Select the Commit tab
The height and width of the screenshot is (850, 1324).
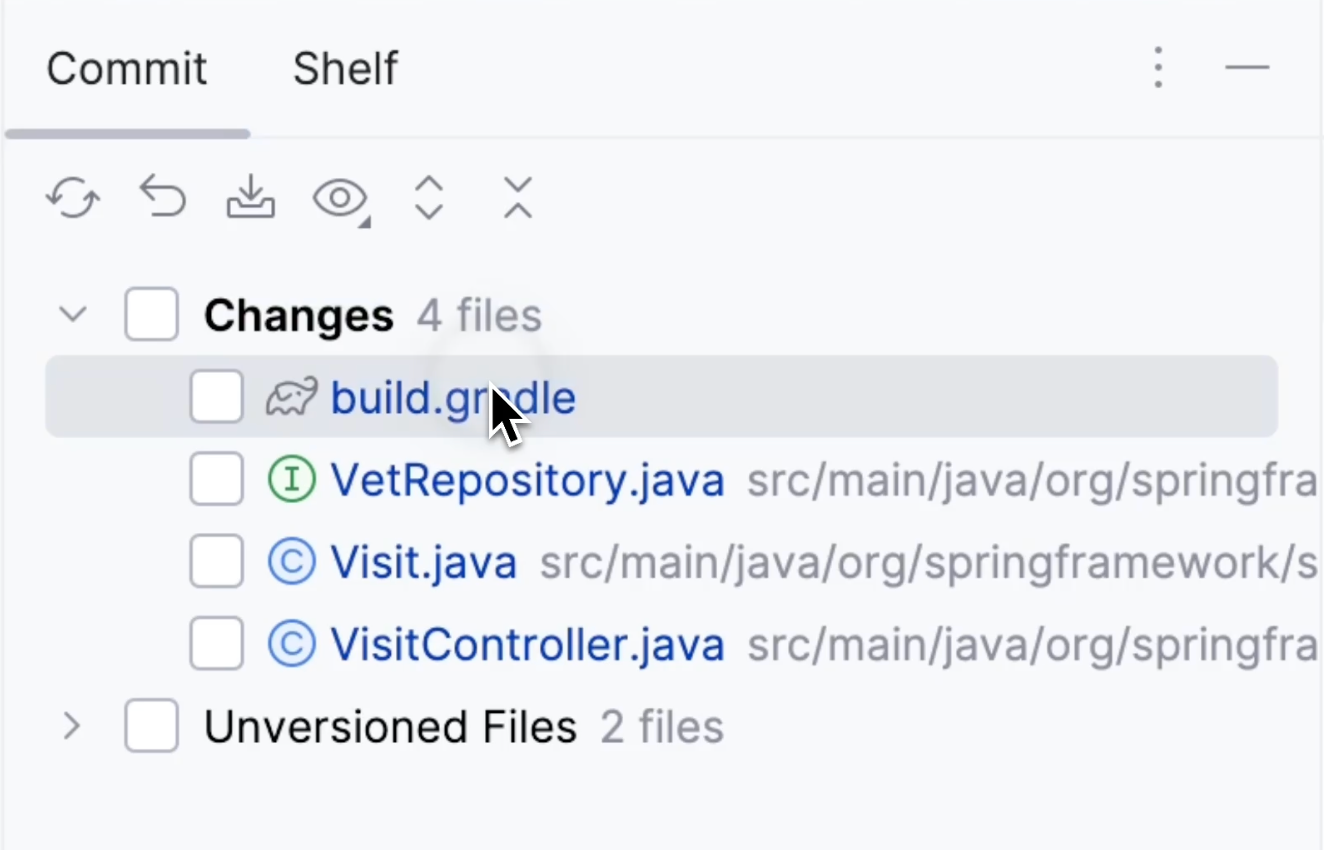[126, 67]
